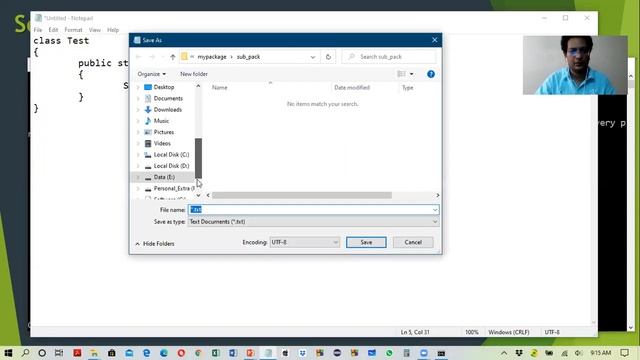Click the Opera icon on taskbar

(181, 353)
